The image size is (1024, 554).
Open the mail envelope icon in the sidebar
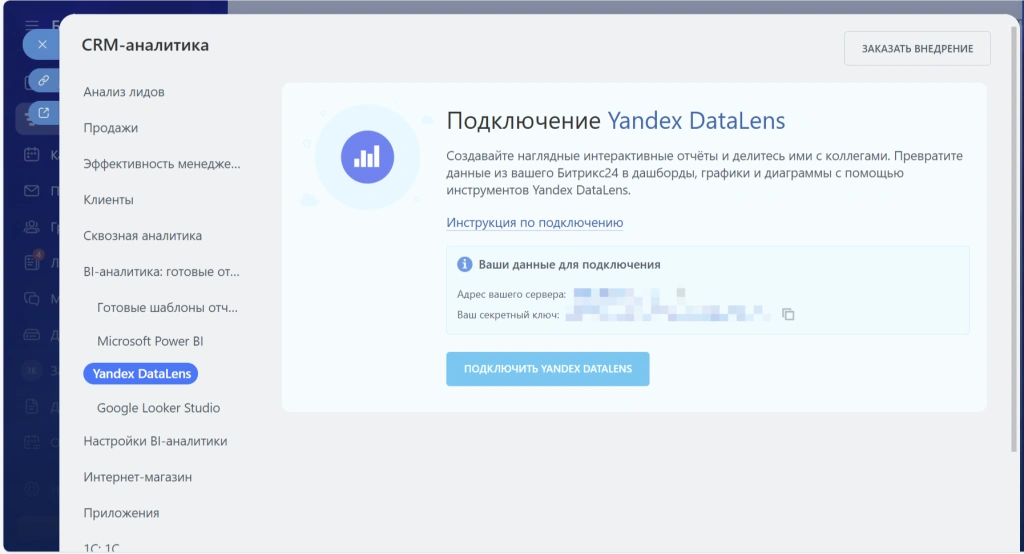click(x=31, y=191)
